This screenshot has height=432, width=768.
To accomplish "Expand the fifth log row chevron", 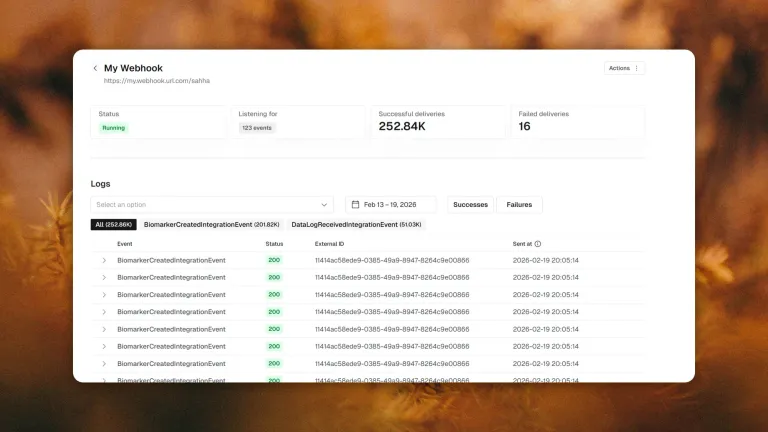I will [104, 330].
